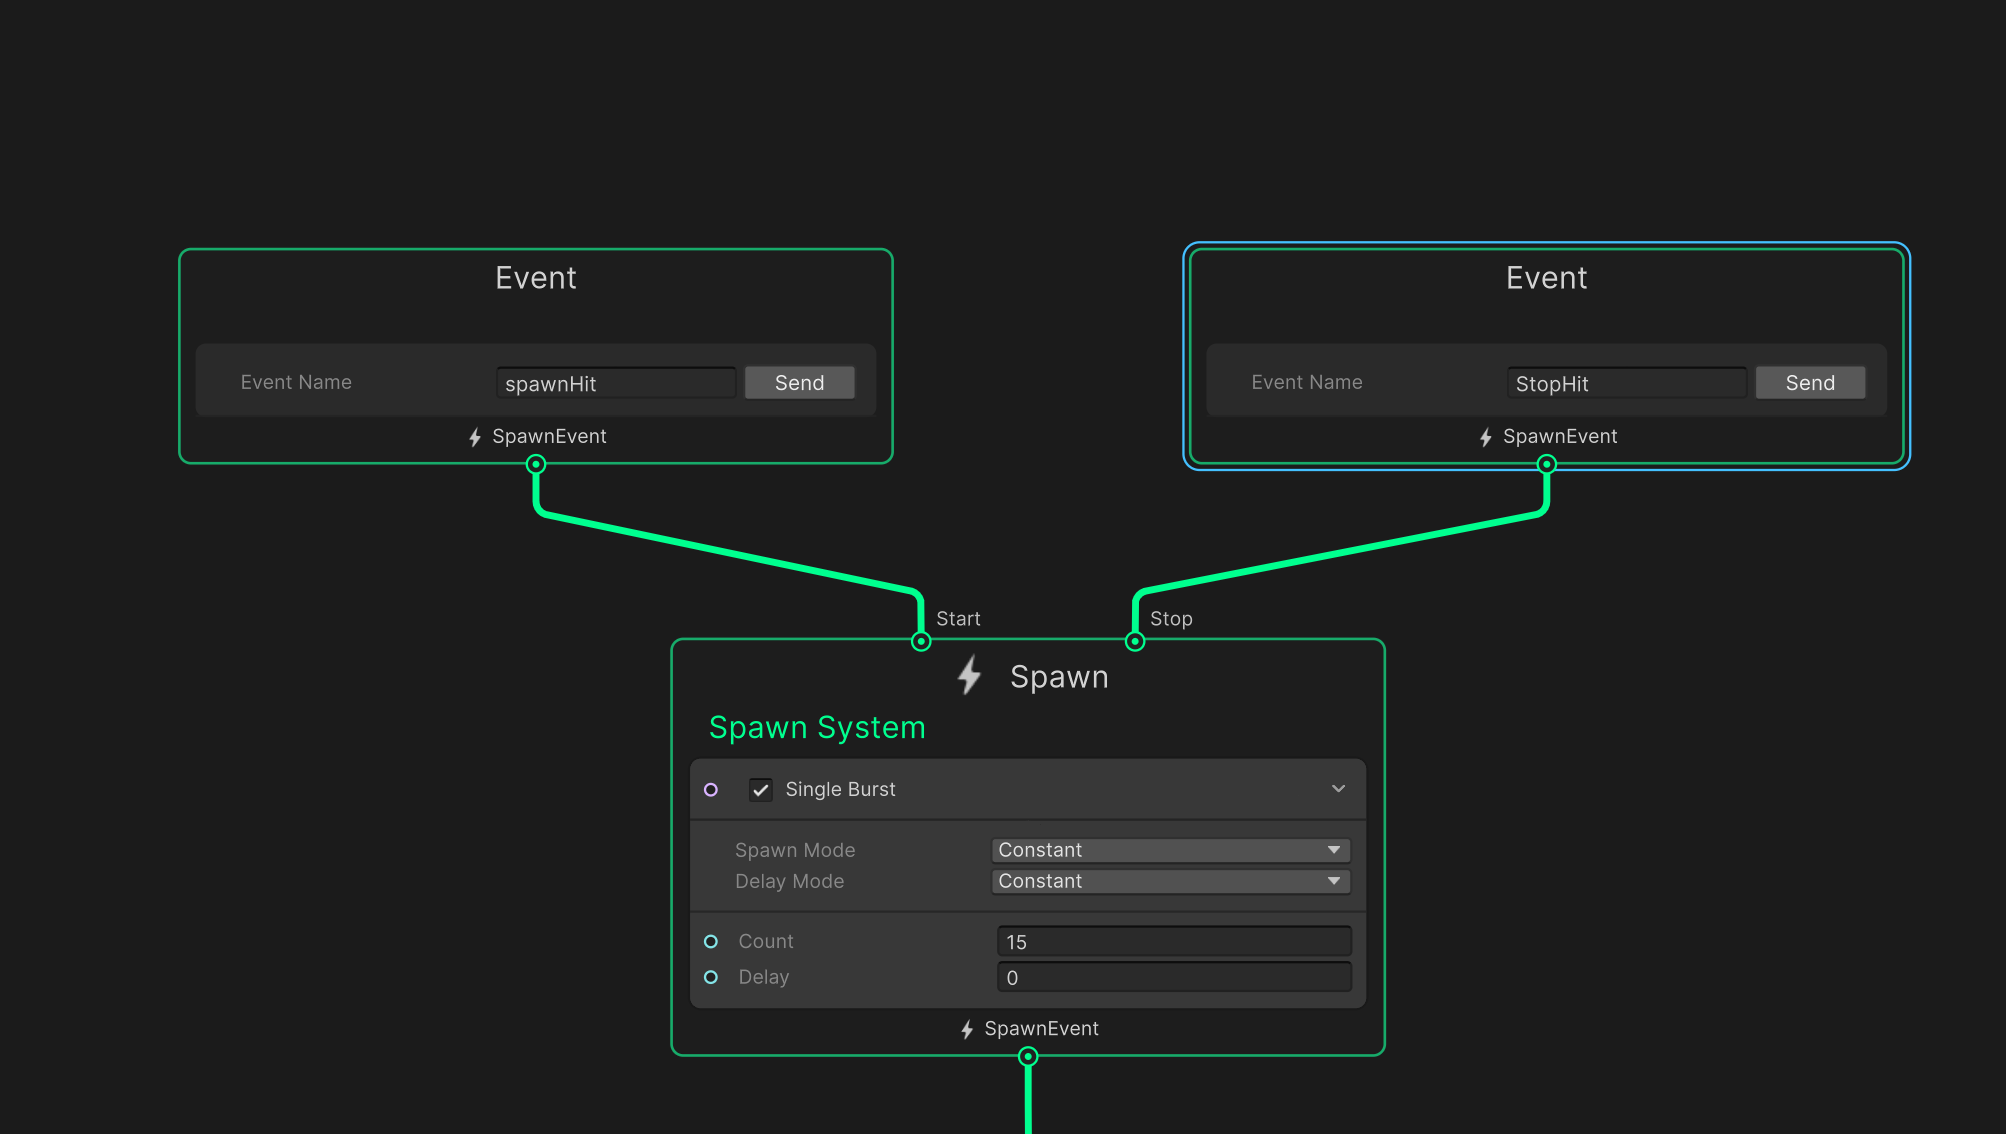This screenshot has height=1134, width=2006.
Task: Click the Count field showing 15
Action: tap(1173, 940)
